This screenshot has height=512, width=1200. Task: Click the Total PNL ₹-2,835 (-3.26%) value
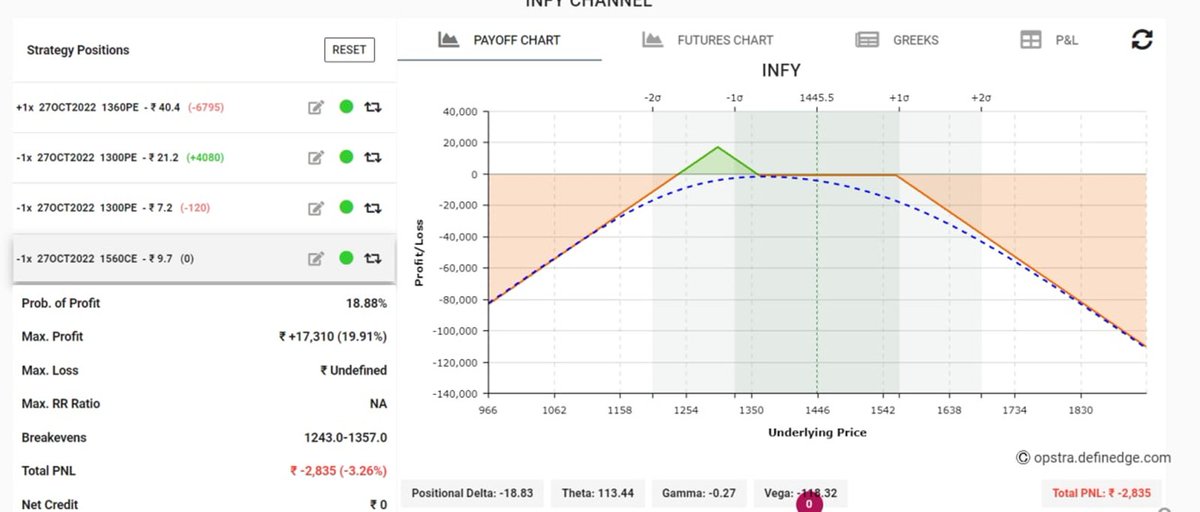pyautogui.click(x=338, y=471)
